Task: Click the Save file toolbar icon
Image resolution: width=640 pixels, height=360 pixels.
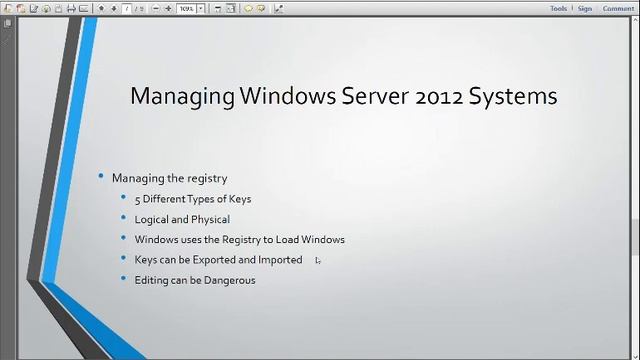Action: pos(58,8)
